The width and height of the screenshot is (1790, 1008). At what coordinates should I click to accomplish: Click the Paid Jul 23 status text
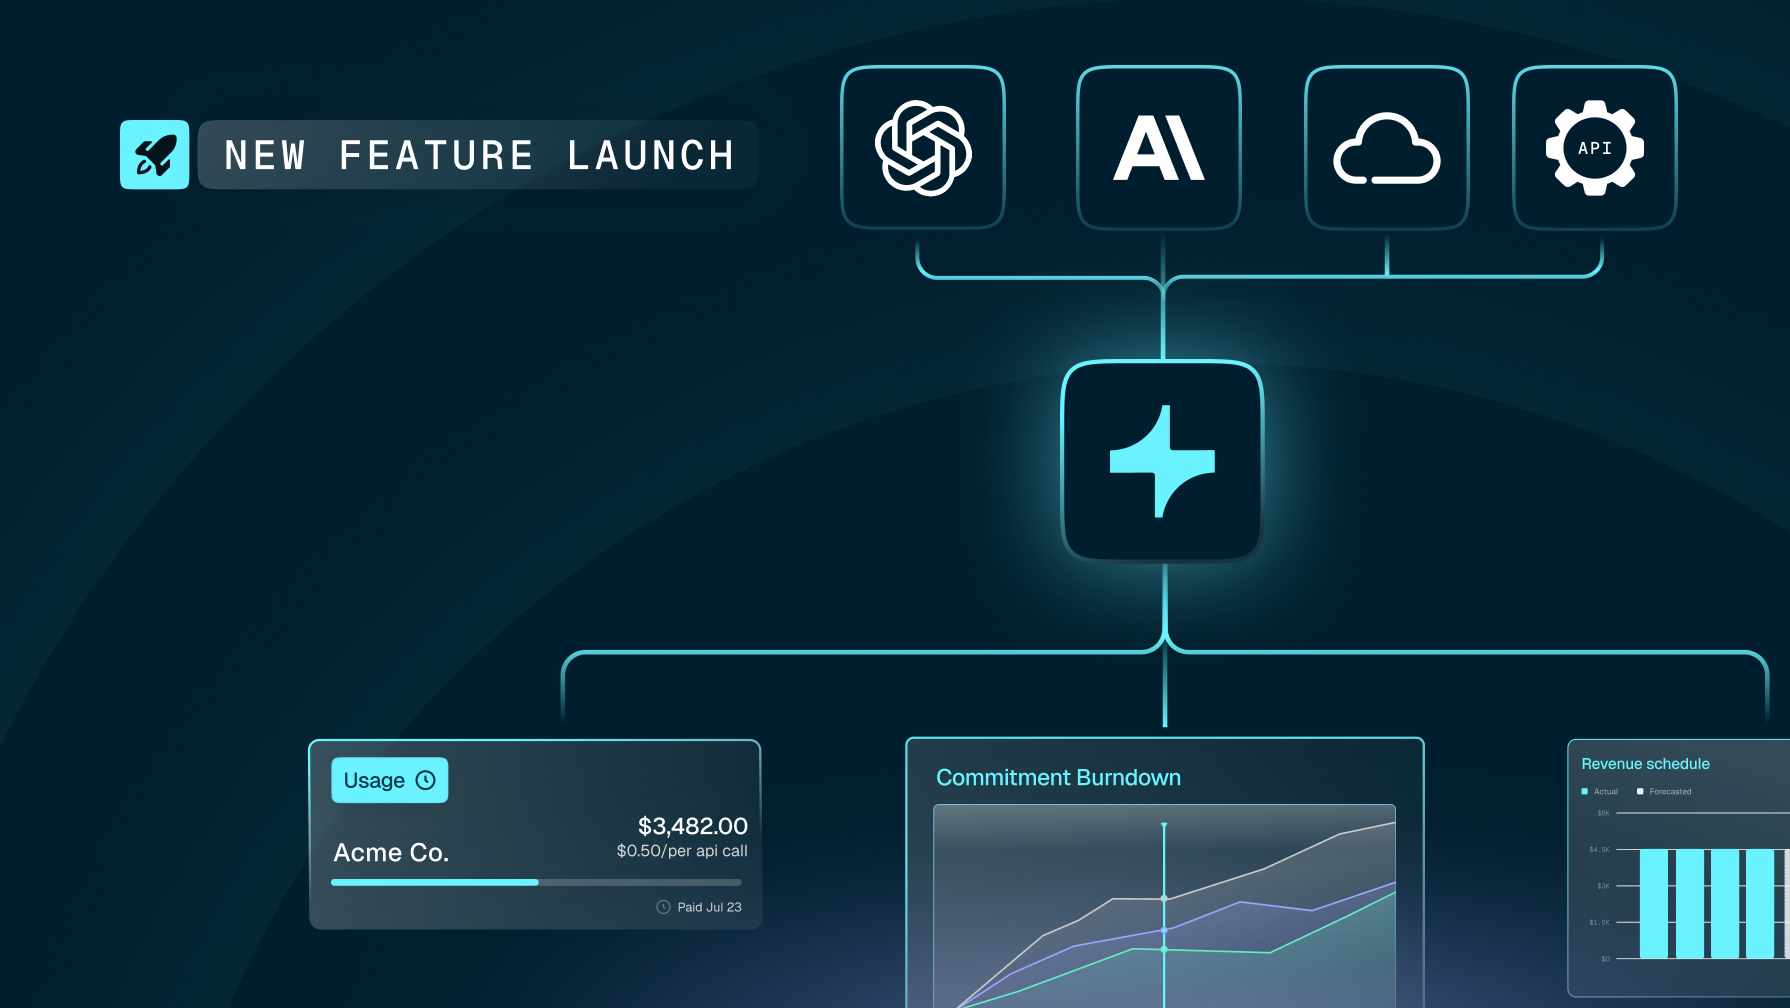(710, 907)
